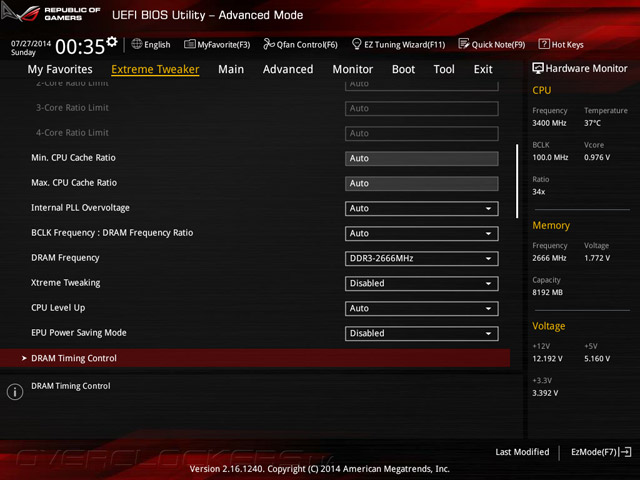Screen dimensions: 640x480
Task: Click the Voltage section heading
Action: pos(549,326)
